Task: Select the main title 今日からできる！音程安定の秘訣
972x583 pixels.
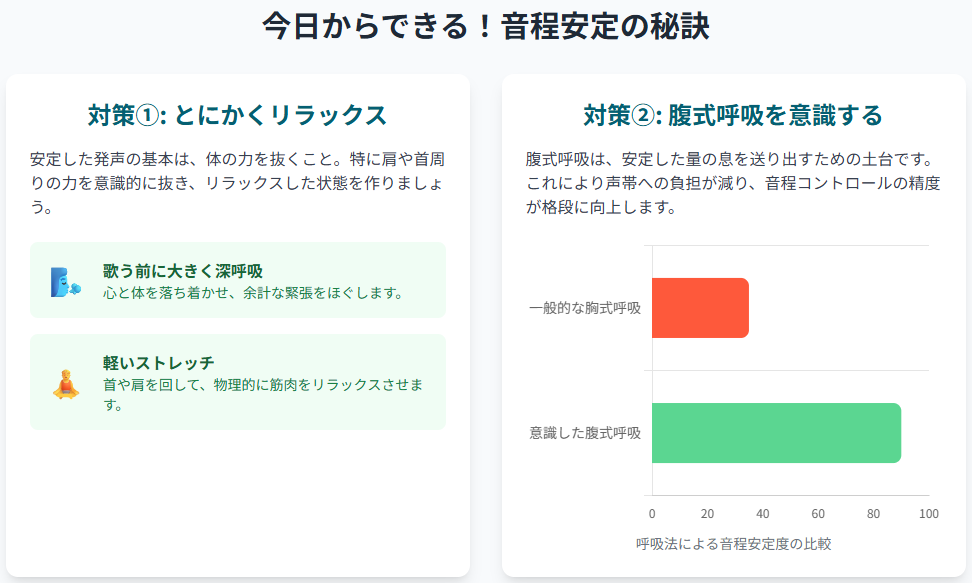Action: [486, 27]
